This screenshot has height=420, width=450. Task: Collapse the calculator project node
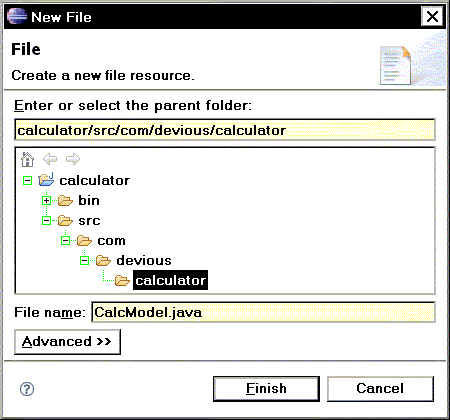27,181
